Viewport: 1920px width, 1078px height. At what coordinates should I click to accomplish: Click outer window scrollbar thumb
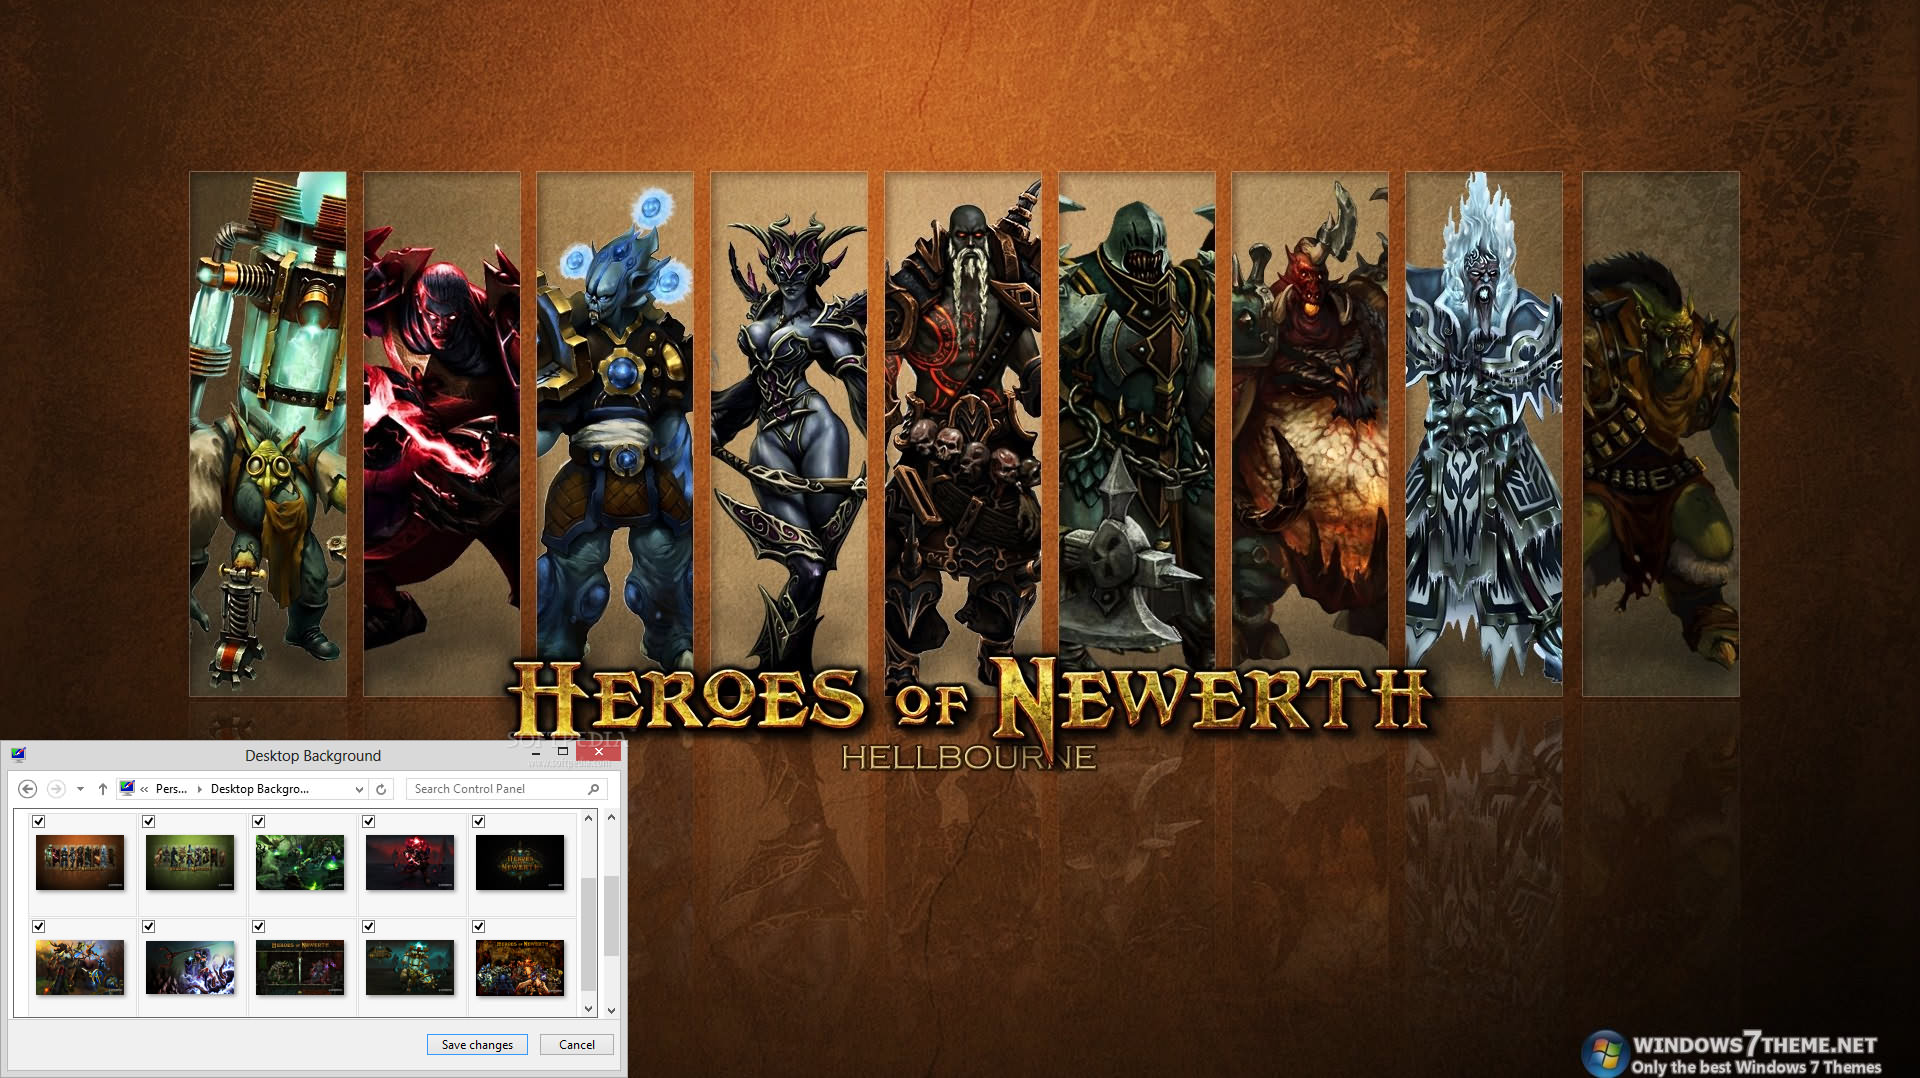(x=611, y=915)
